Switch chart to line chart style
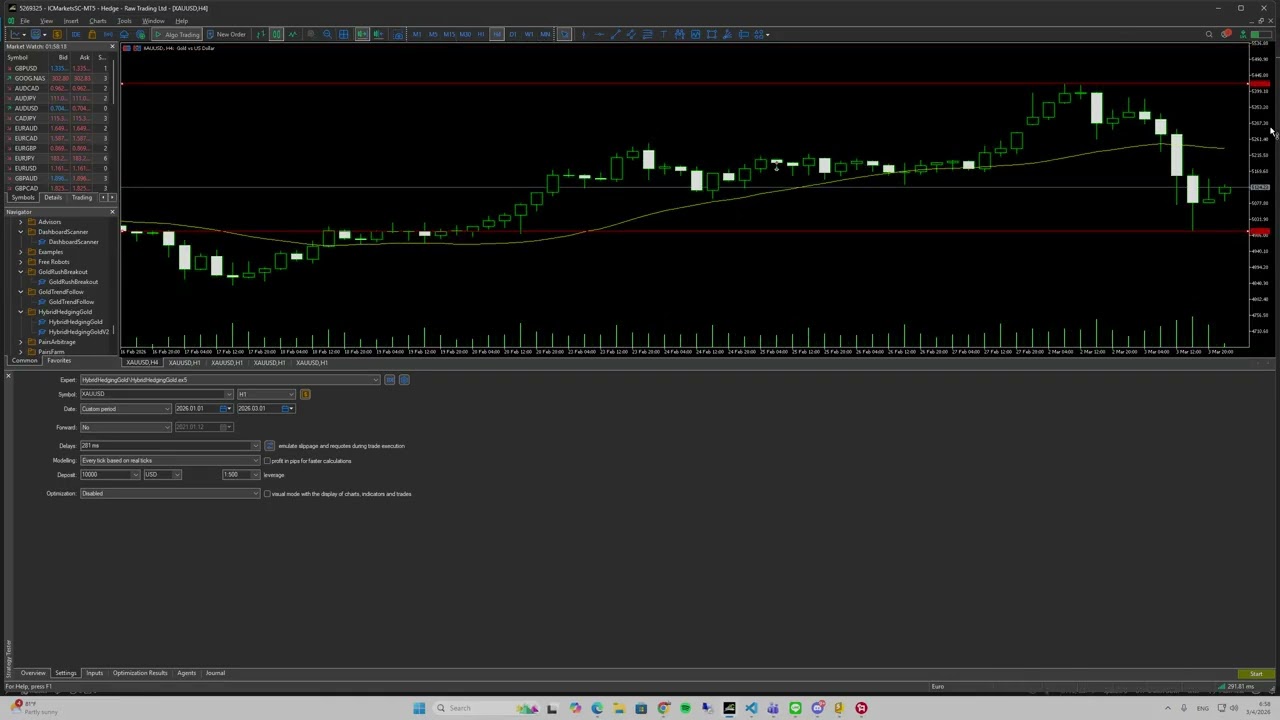The image size is (1280, 720). 293,34
